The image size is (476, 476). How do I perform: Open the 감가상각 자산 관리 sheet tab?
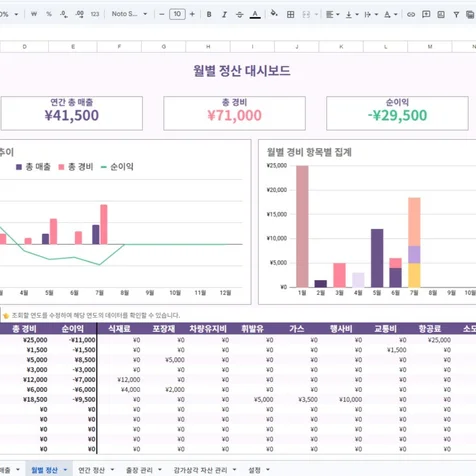point(200,470)
